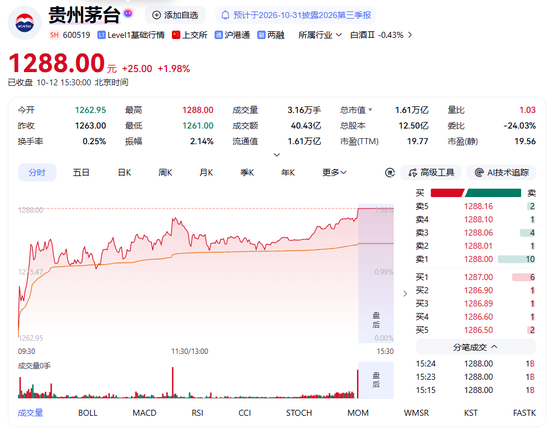Click the 市盈(TTM) value 19.77
This screenshot has height=429, width=550.
click(417, 141)
